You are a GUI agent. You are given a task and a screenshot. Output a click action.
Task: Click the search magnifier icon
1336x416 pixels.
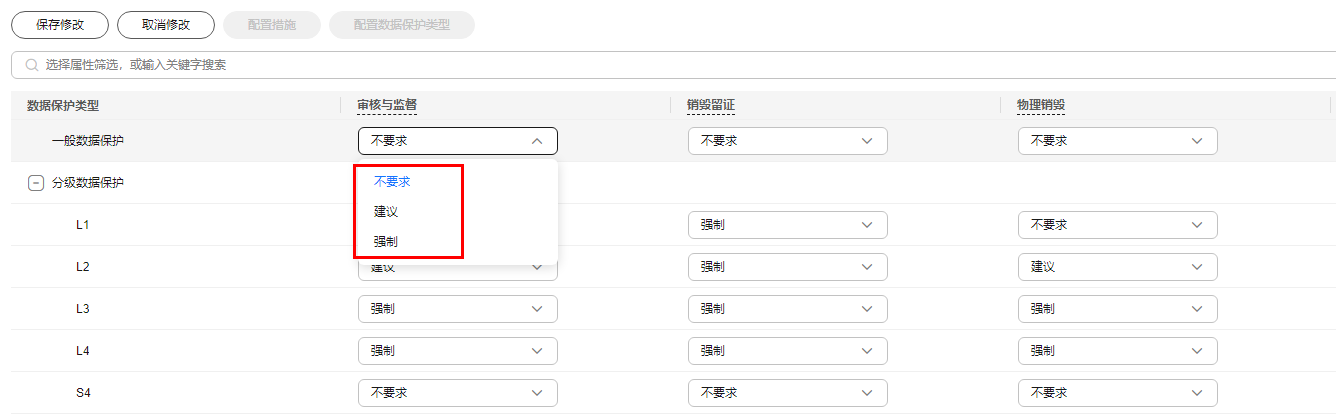pos(32,65)
